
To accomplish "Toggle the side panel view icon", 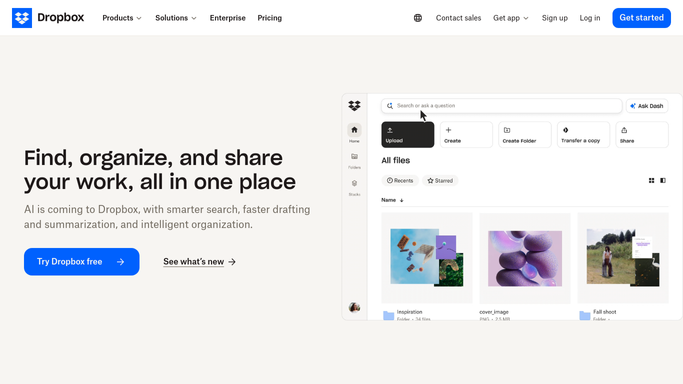I will point(663,180).
